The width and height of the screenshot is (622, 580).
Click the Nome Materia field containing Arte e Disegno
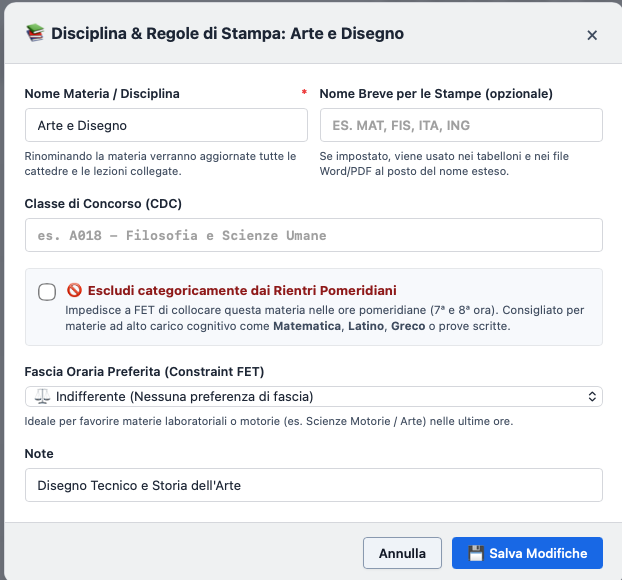(166, 125)
